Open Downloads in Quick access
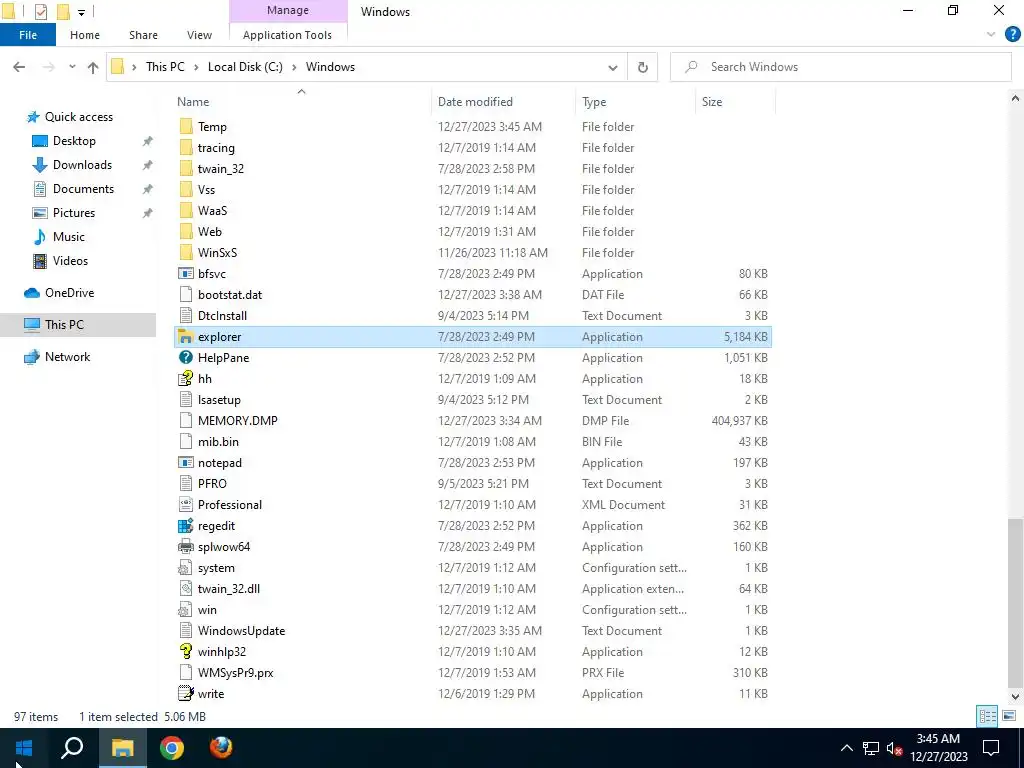This screenshot has width=1024, height=768. (82, 165)
